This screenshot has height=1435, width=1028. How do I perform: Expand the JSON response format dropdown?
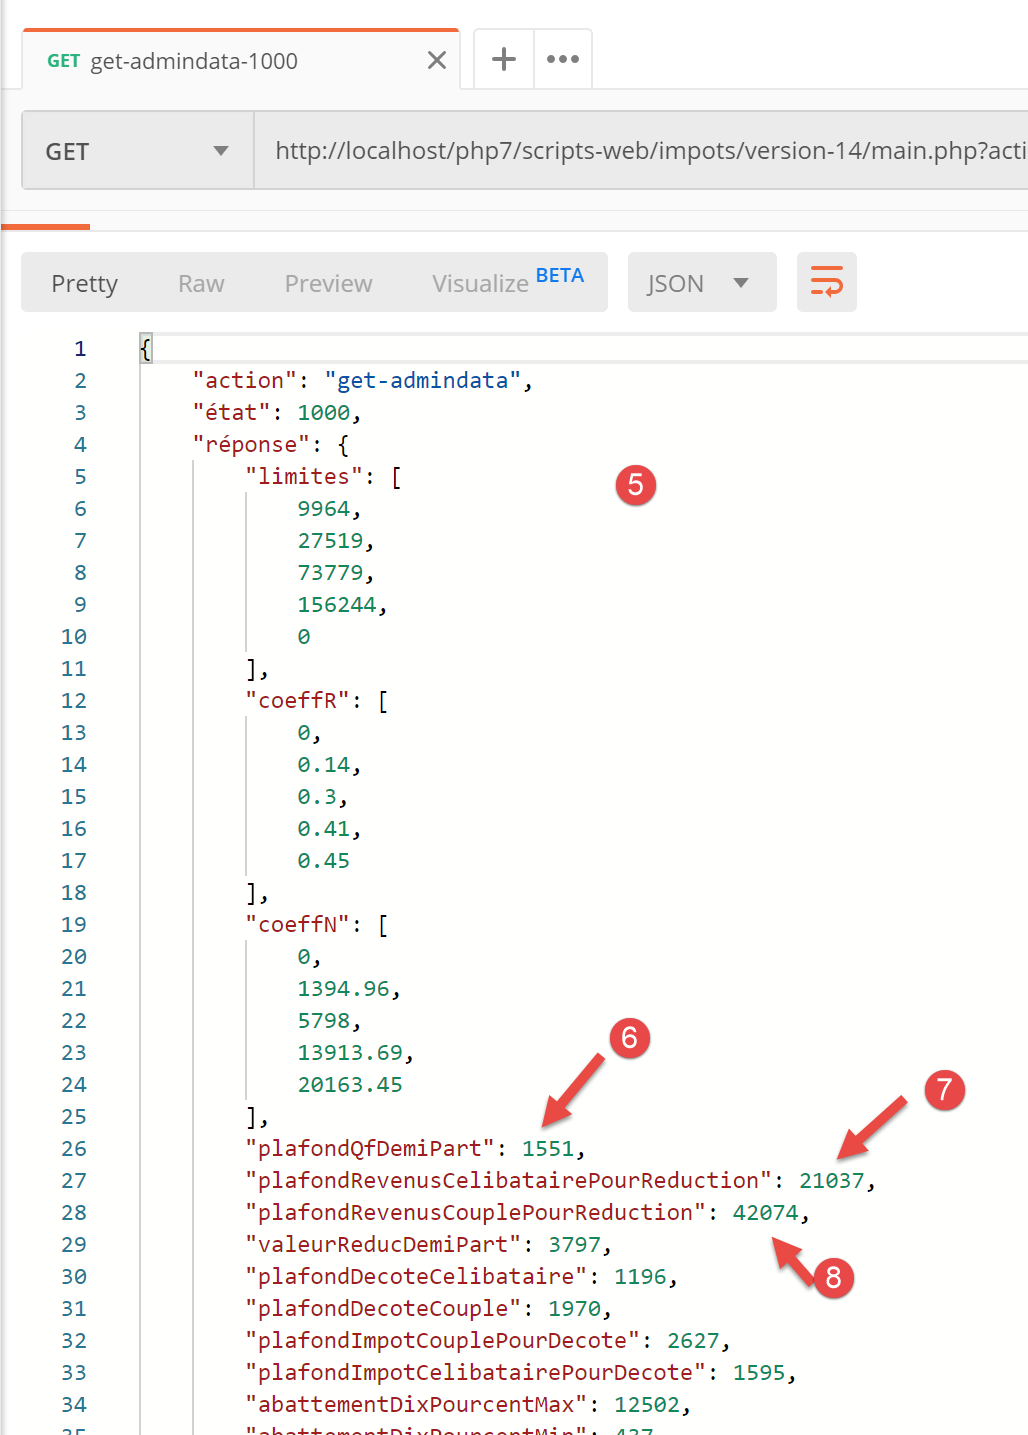point(701,283)
